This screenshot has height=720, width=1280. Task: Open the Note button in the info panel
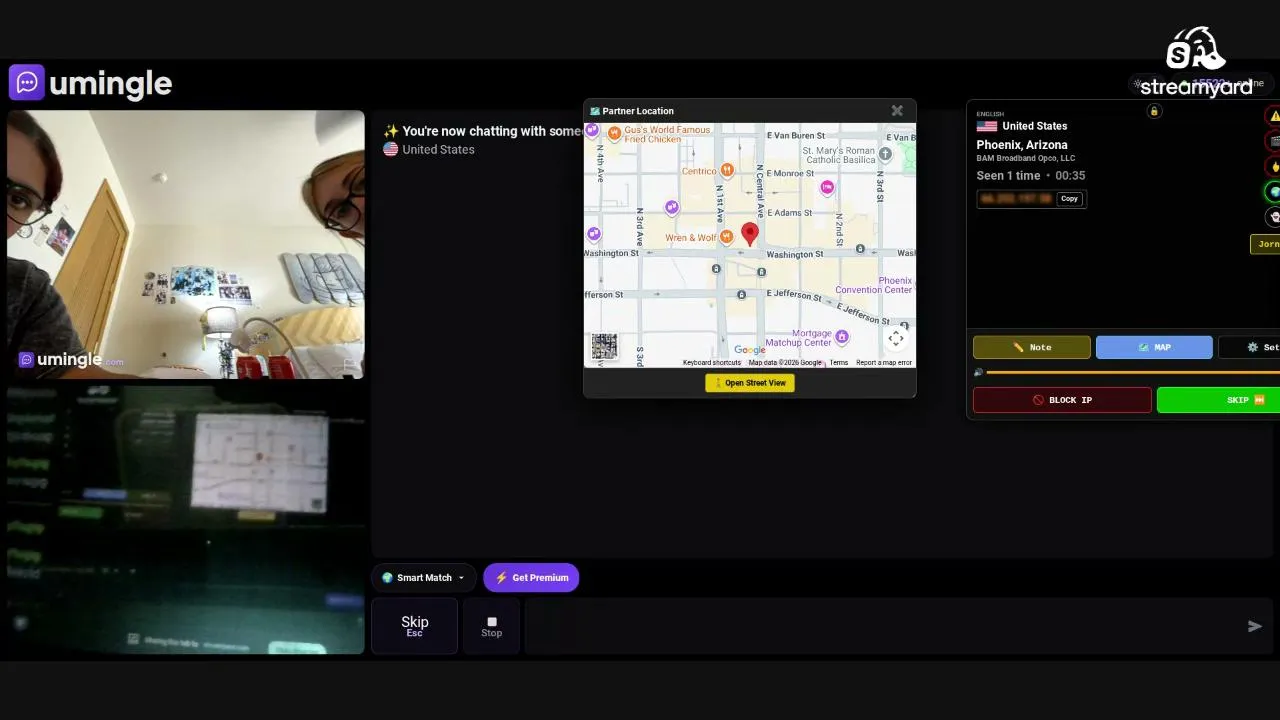point(1032,348)
